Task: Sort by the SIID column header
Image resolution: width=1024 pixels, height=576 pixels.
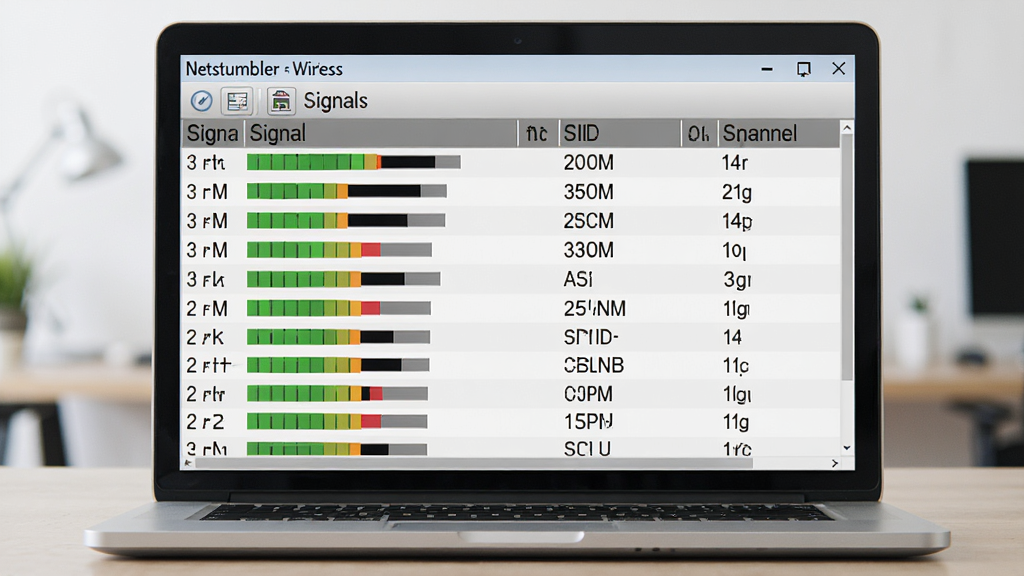Action: click(x=619, y=133)
